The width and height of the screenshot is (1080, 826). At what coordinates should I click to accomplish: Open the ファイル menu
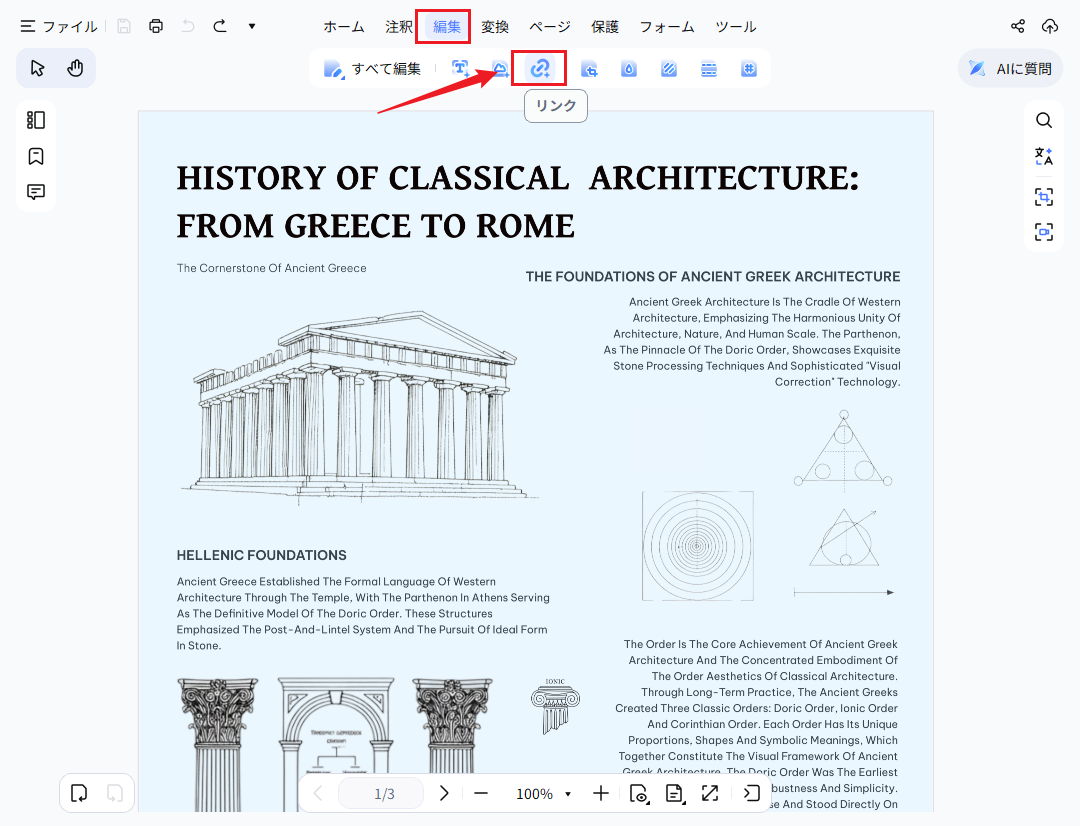point(59,26)
